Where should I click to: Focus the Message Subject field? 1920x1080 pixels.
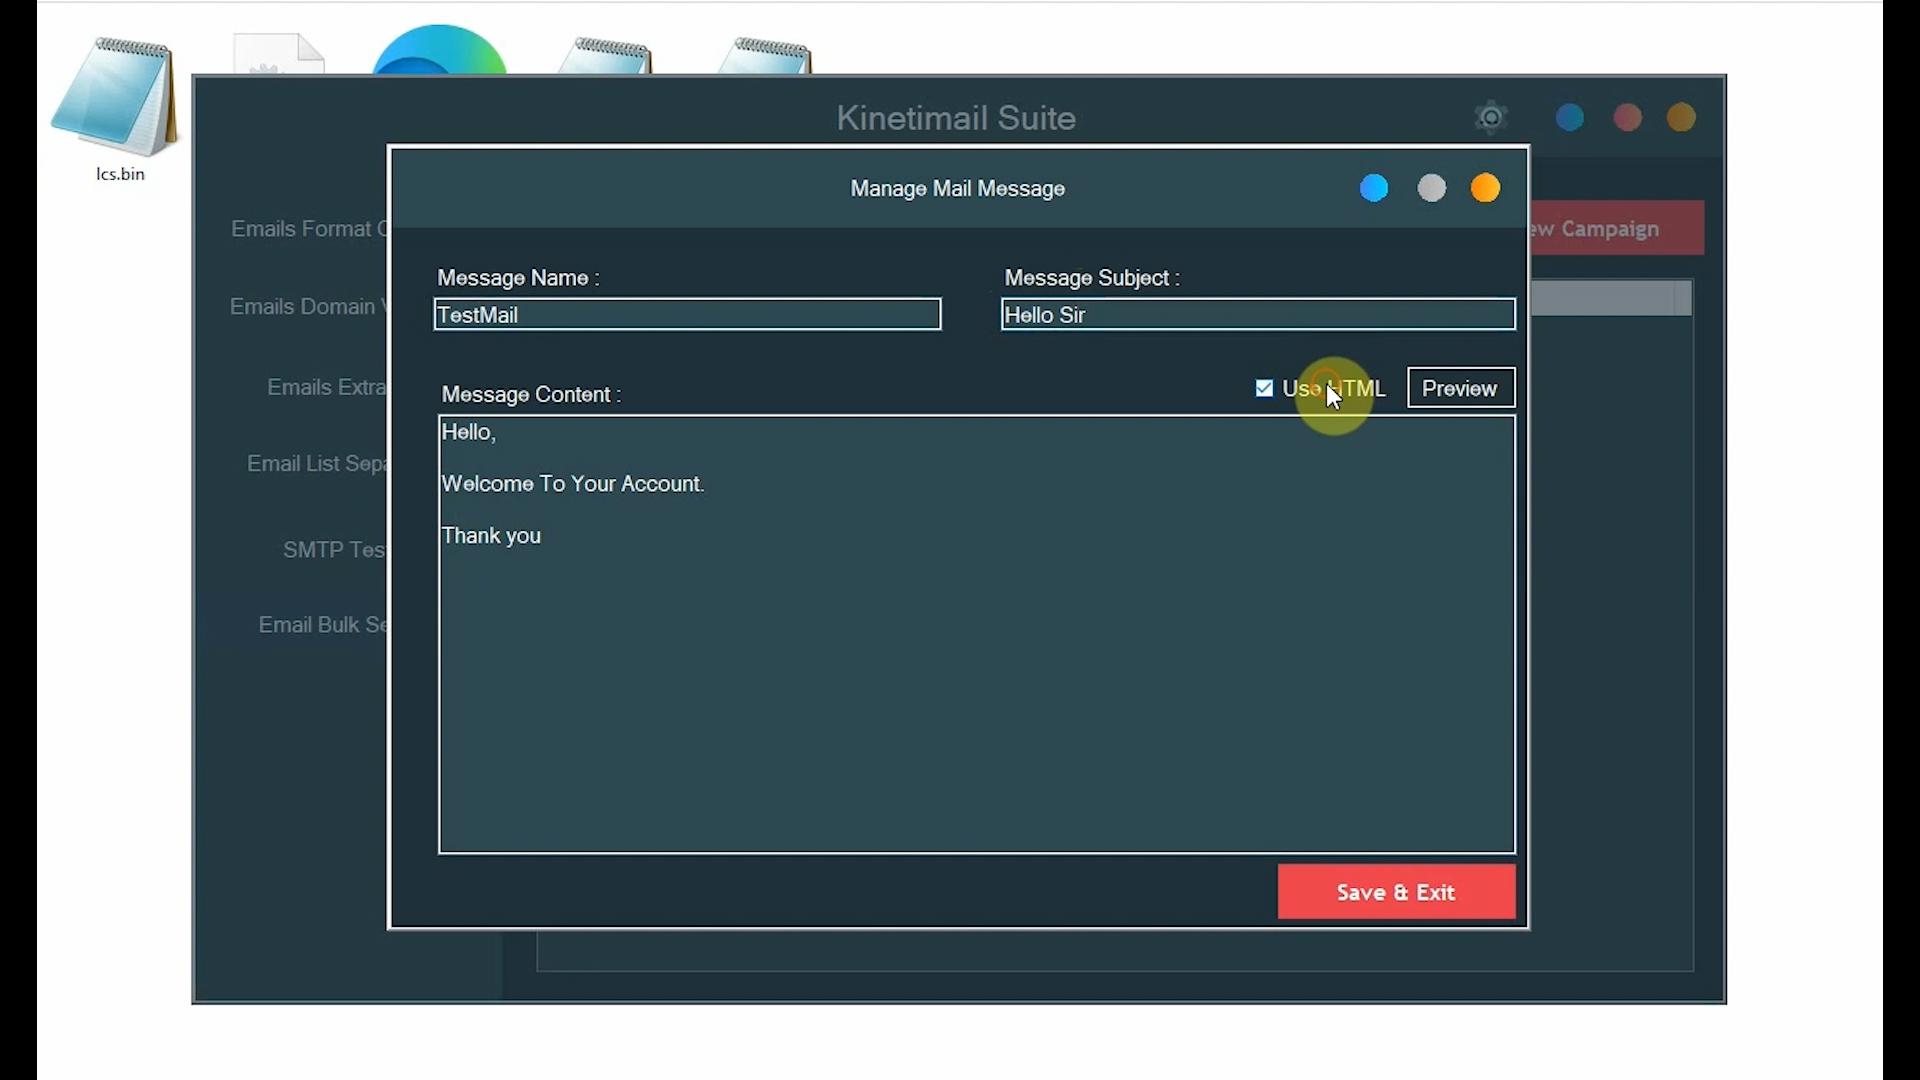[x=1257, y=315]
